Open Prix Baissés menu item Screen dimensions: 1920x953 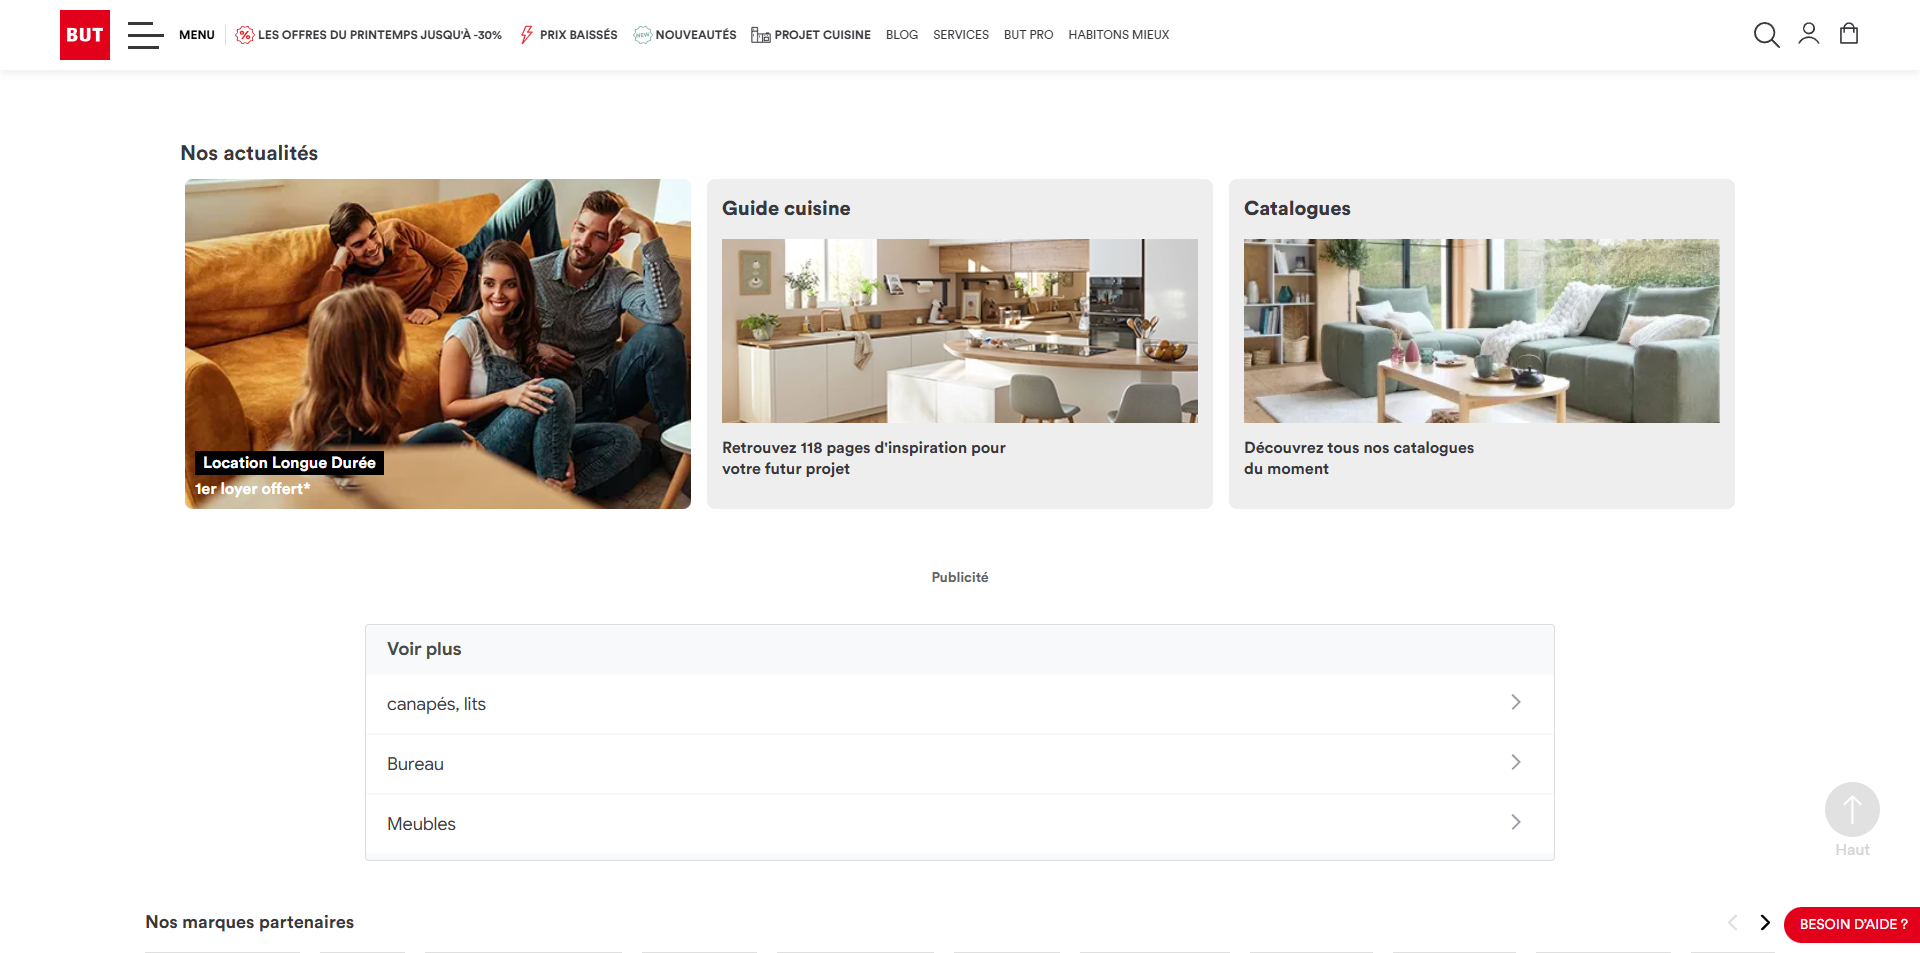tap(579, 35)
